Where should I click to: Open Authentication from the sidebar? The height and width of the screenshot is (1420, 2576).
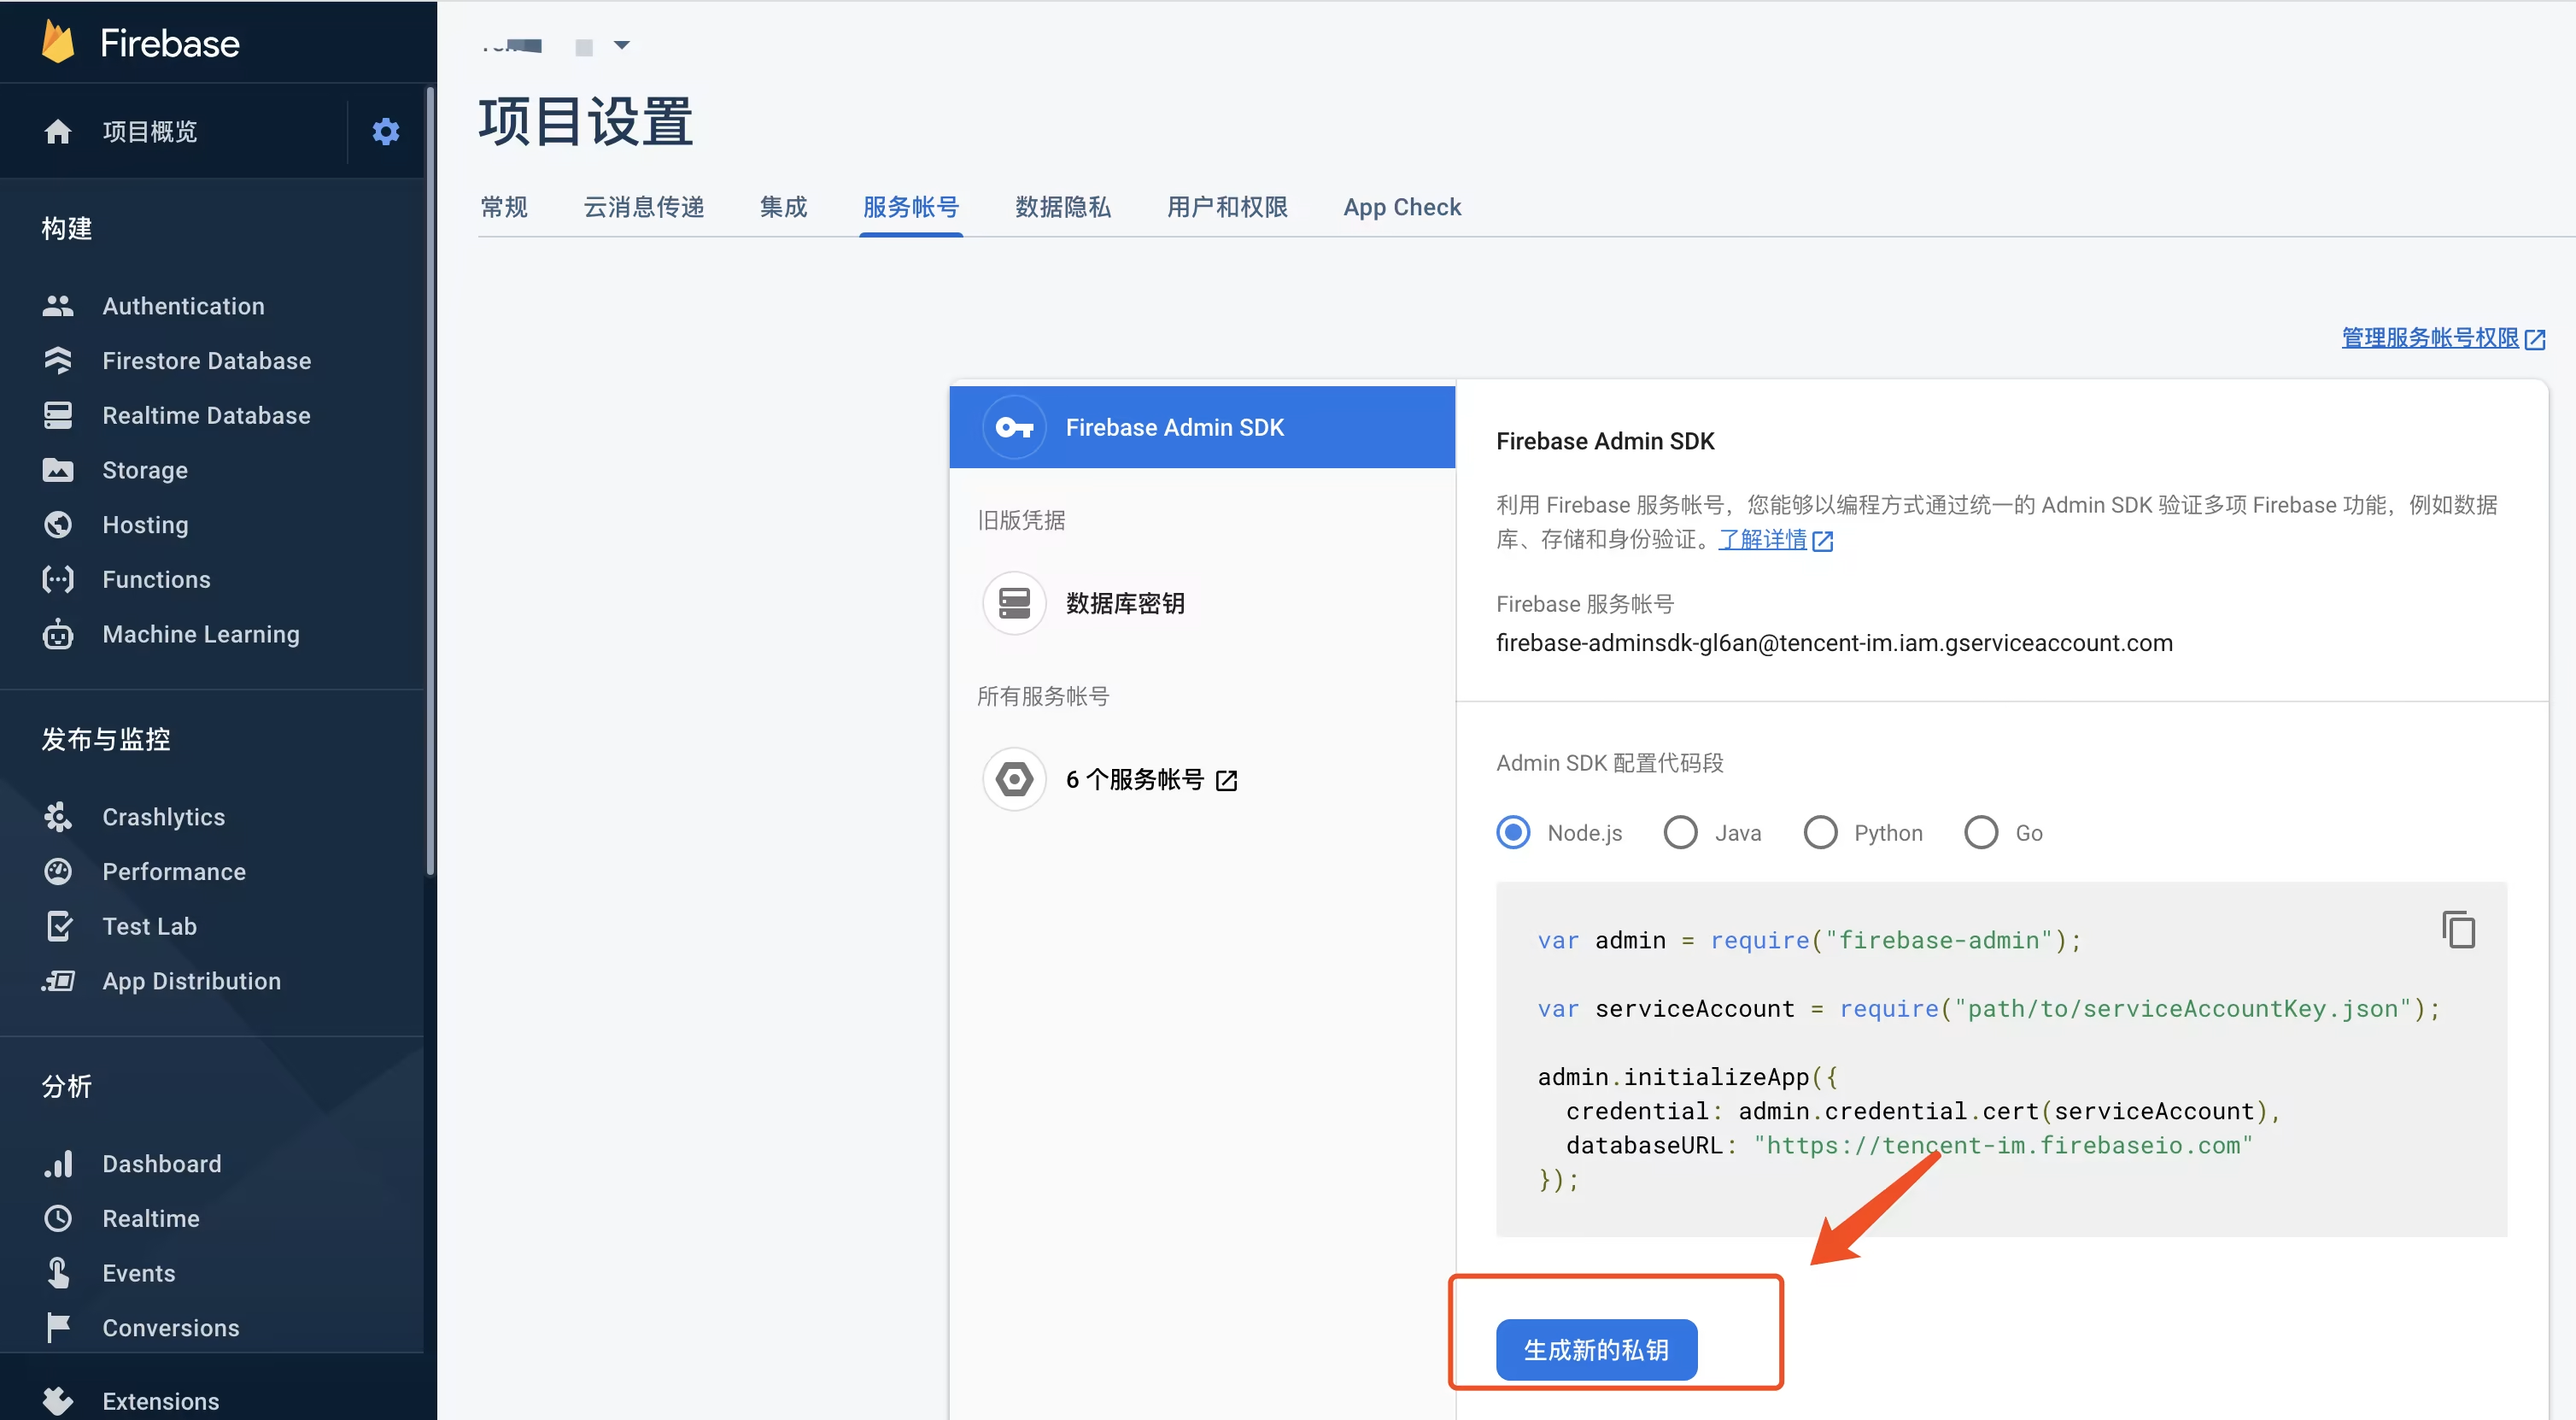coord(183,305)
